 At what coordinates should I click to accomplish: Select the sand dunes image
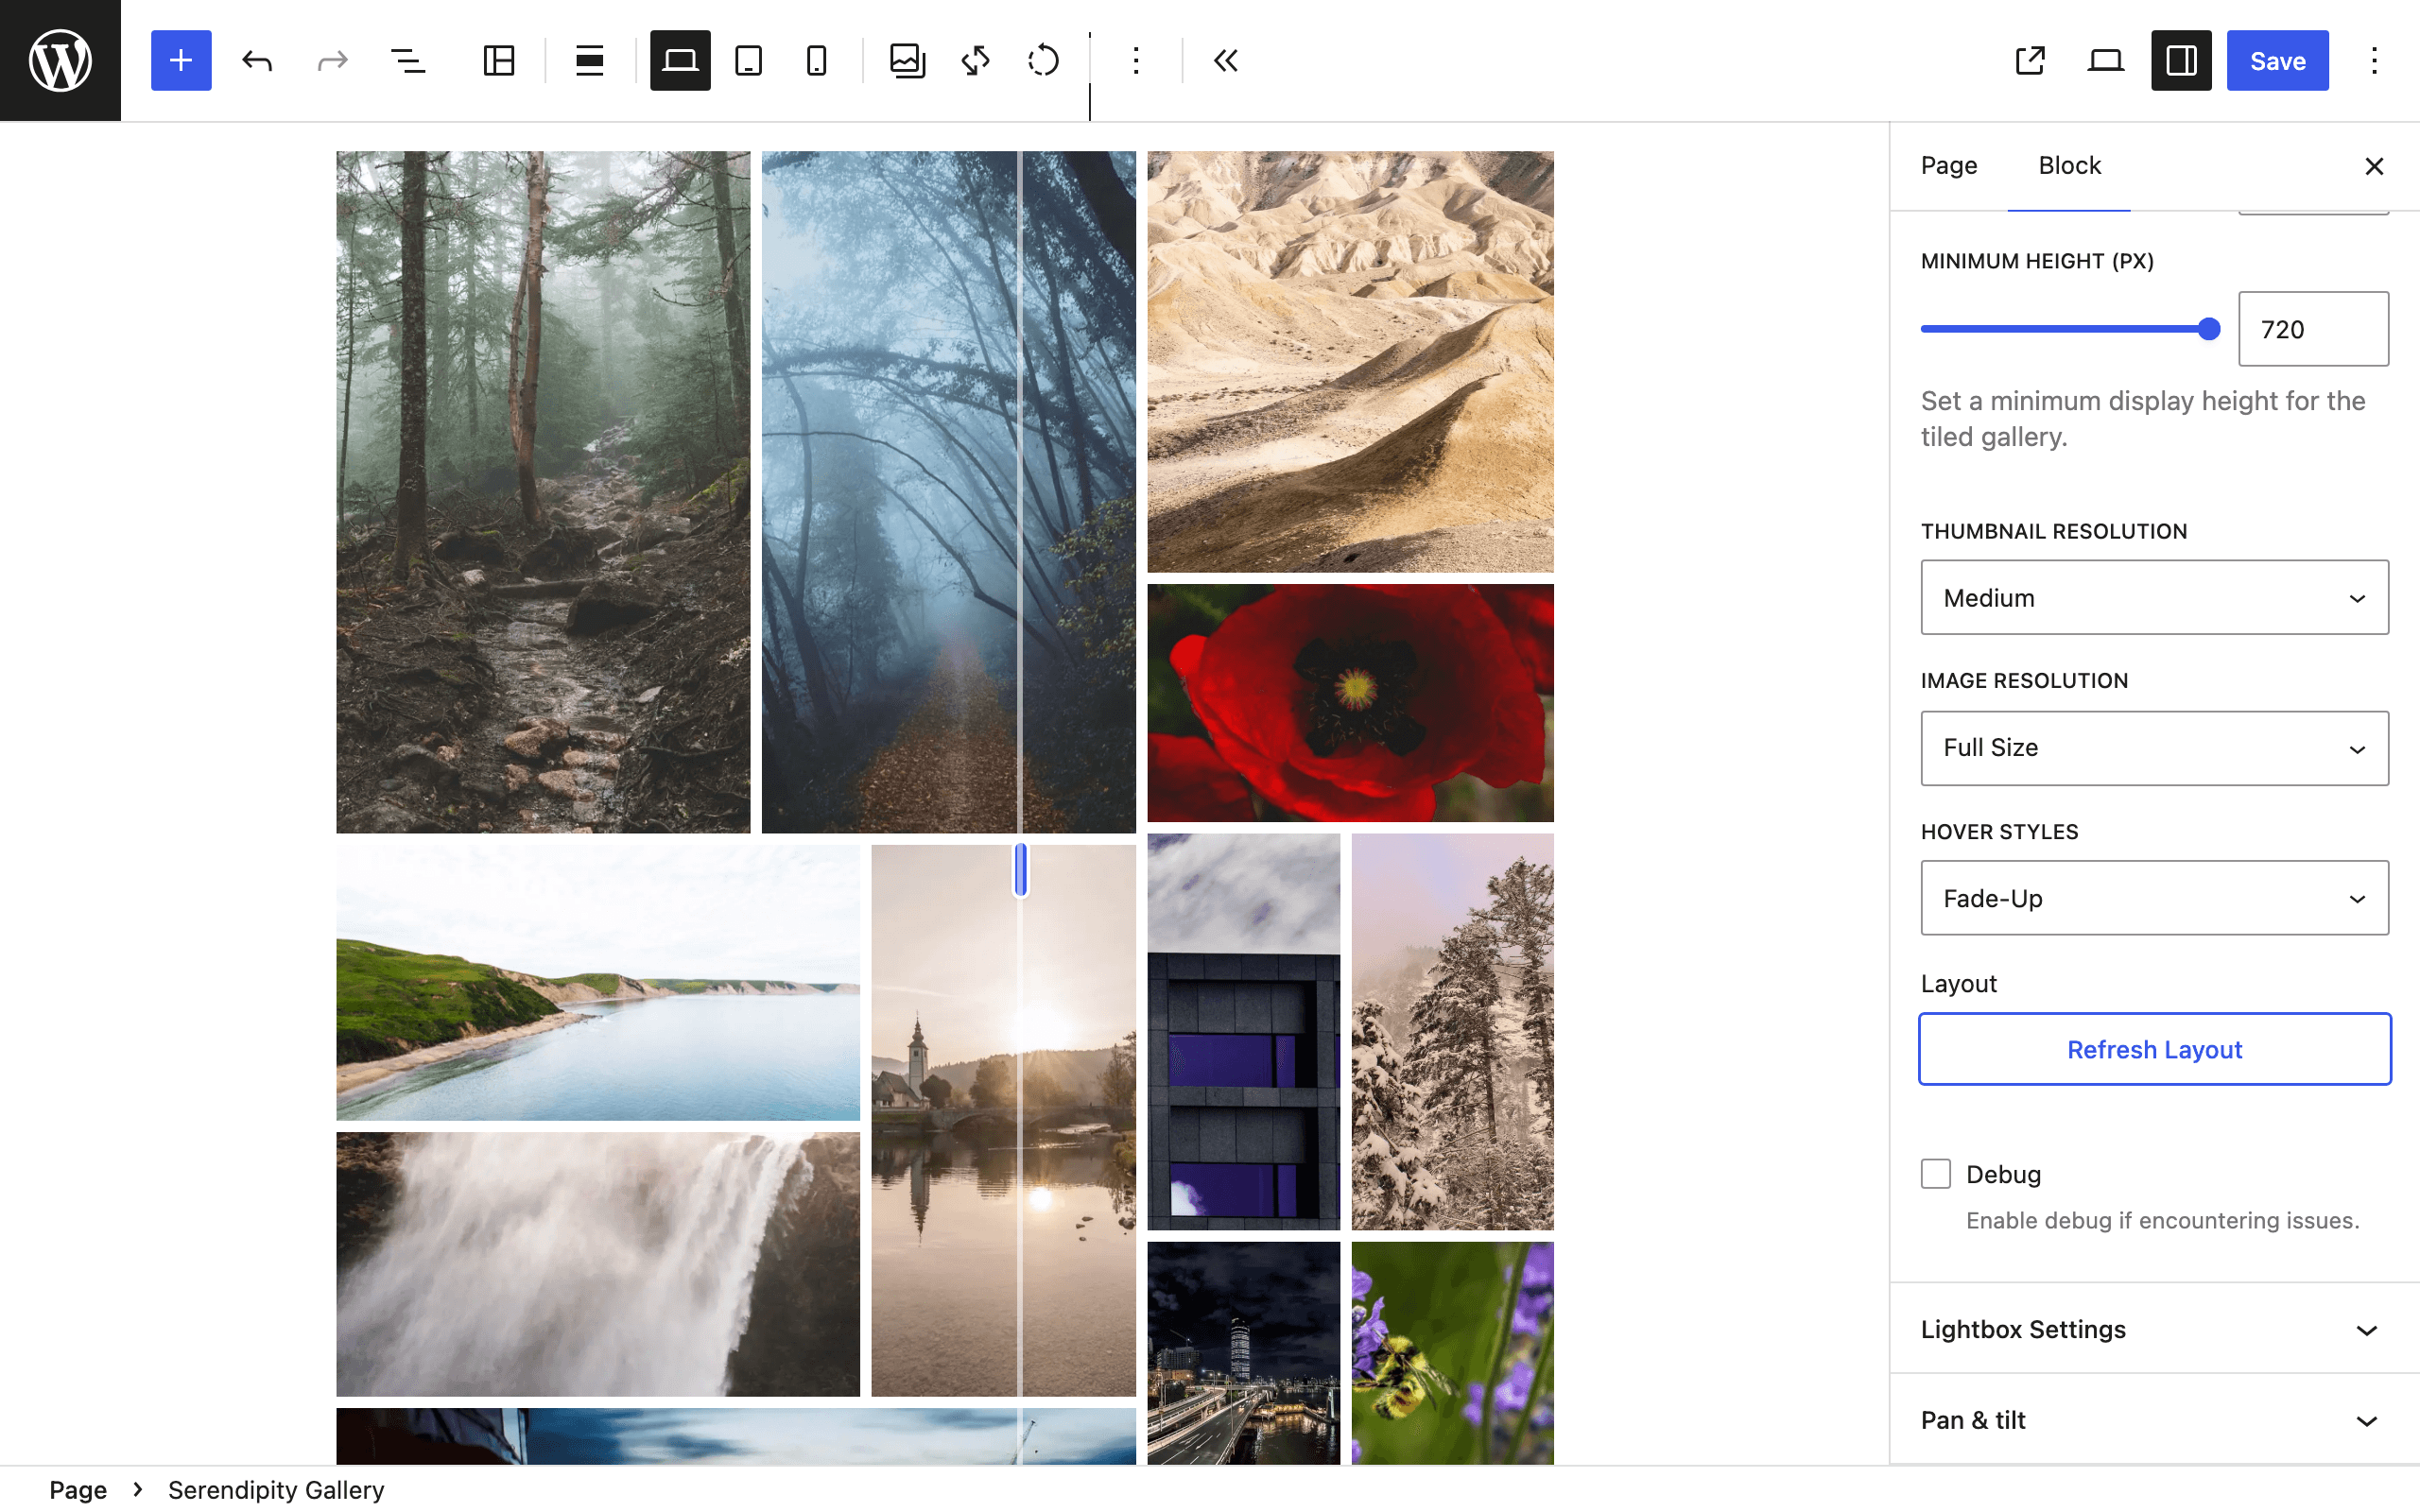[x=1350, y=362]
